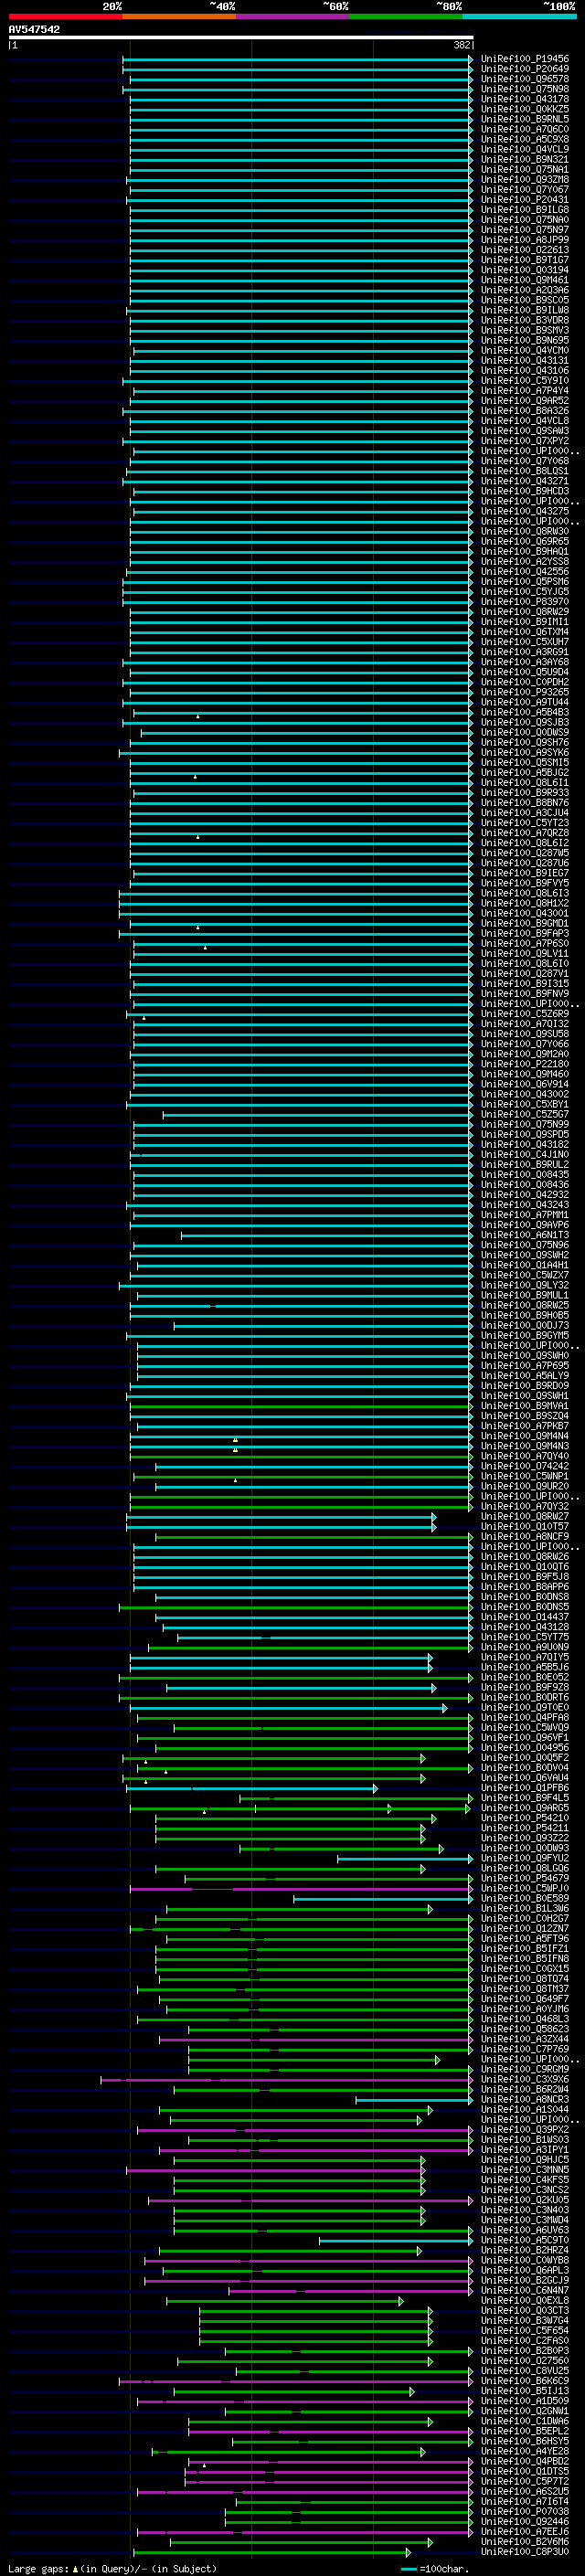The height and width of the screenshot is (2576, 585).
Task: Click UniRef100_Q10T57 label
Action: click(x=524, y=1527)
